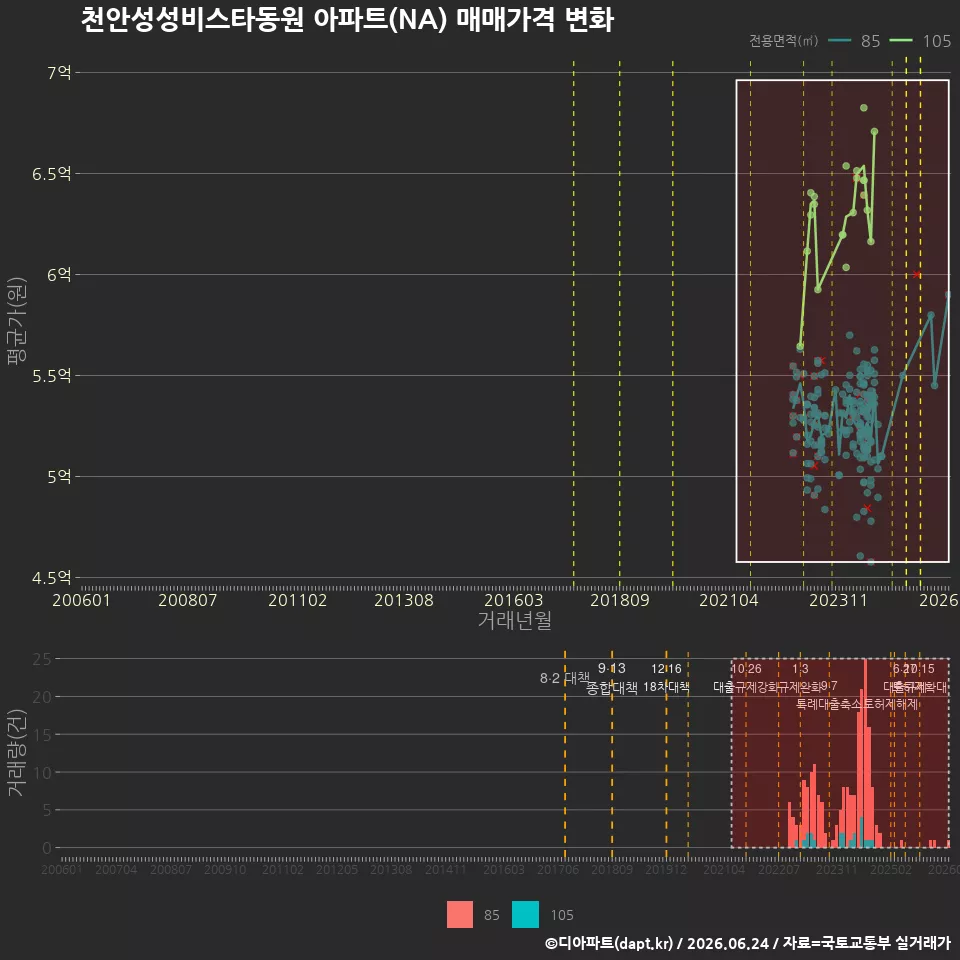The width and height of the screenshot is (960, 960).
Task: Click the red x marker on 6억 line
Action: (917, 275)
